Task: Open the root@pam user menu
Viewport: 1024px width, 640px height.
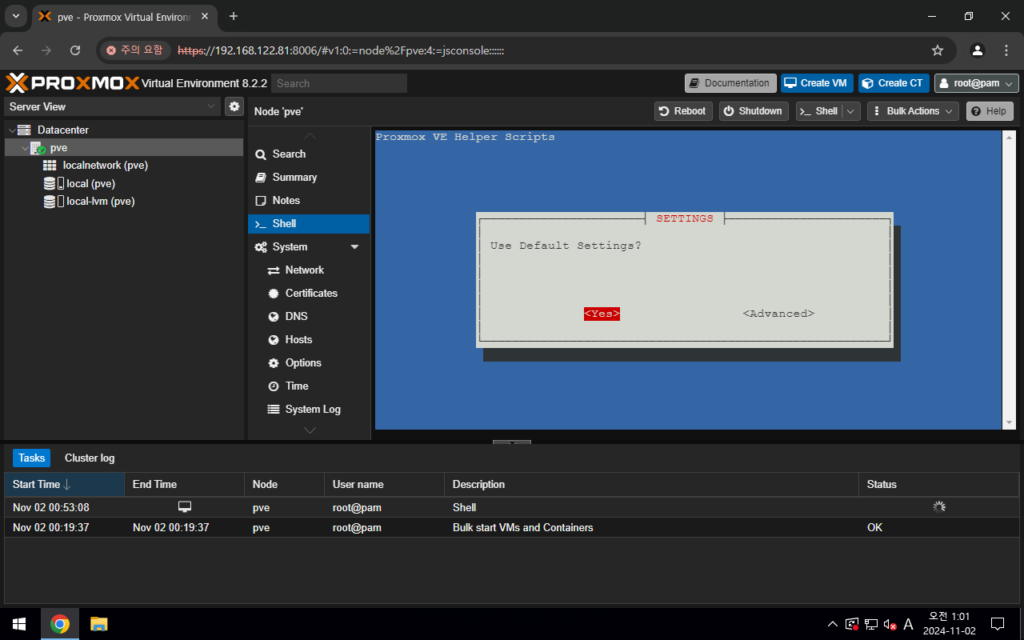Action: click(976, 83)
